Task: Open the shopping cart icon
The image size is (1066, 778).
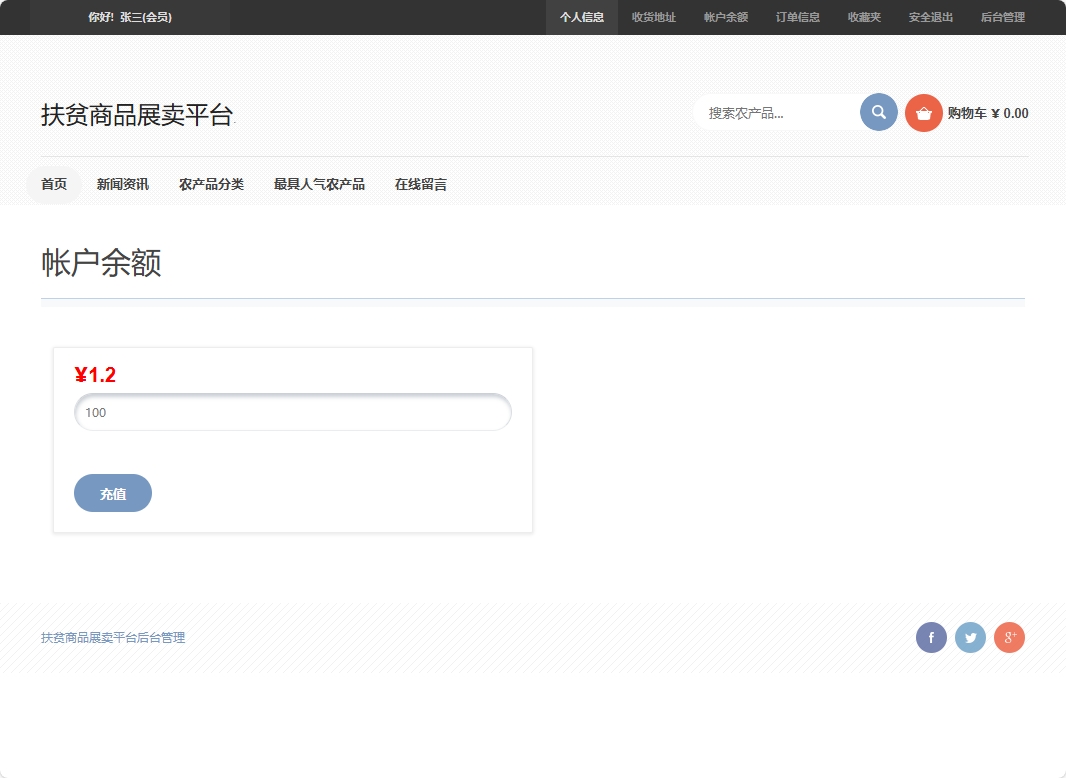Action: point(923,112)
